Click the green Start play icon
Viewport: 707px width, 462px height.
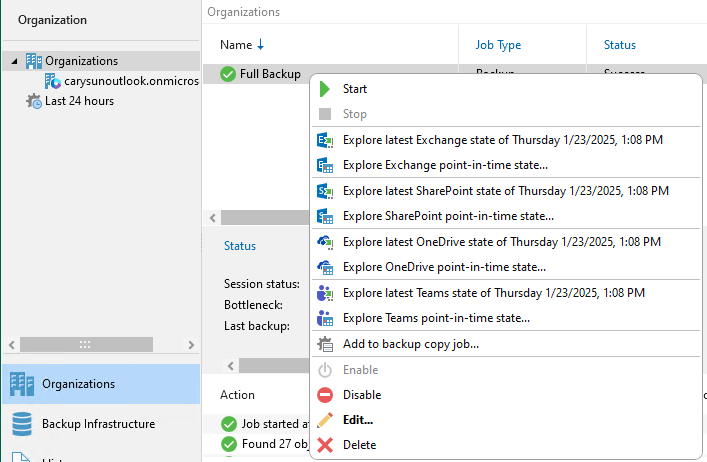(325, 89)
